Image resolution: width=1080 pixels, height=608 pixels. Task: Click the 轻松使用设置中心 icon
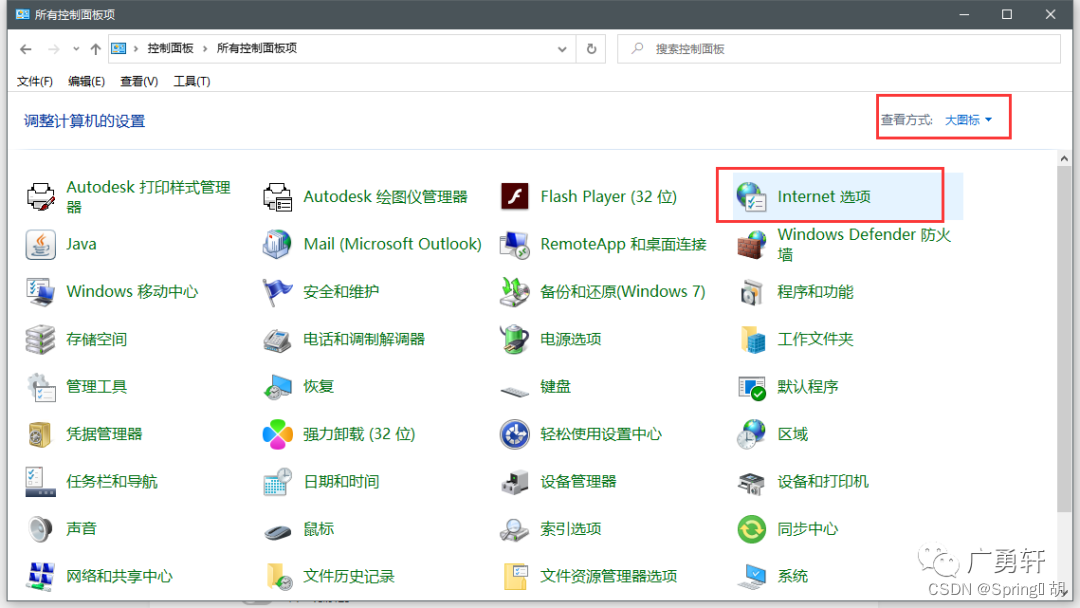click(515, 434)
